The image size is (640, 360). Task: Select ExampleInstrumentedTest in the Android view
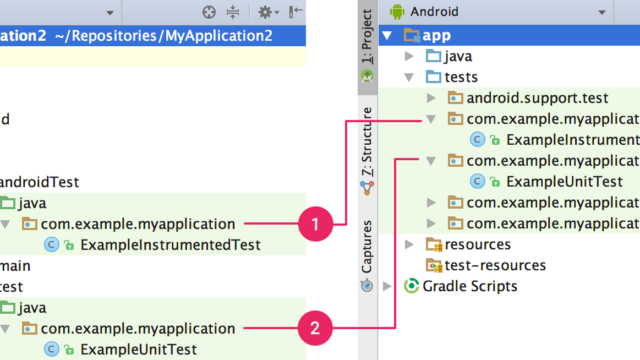[x=573, y=140]
